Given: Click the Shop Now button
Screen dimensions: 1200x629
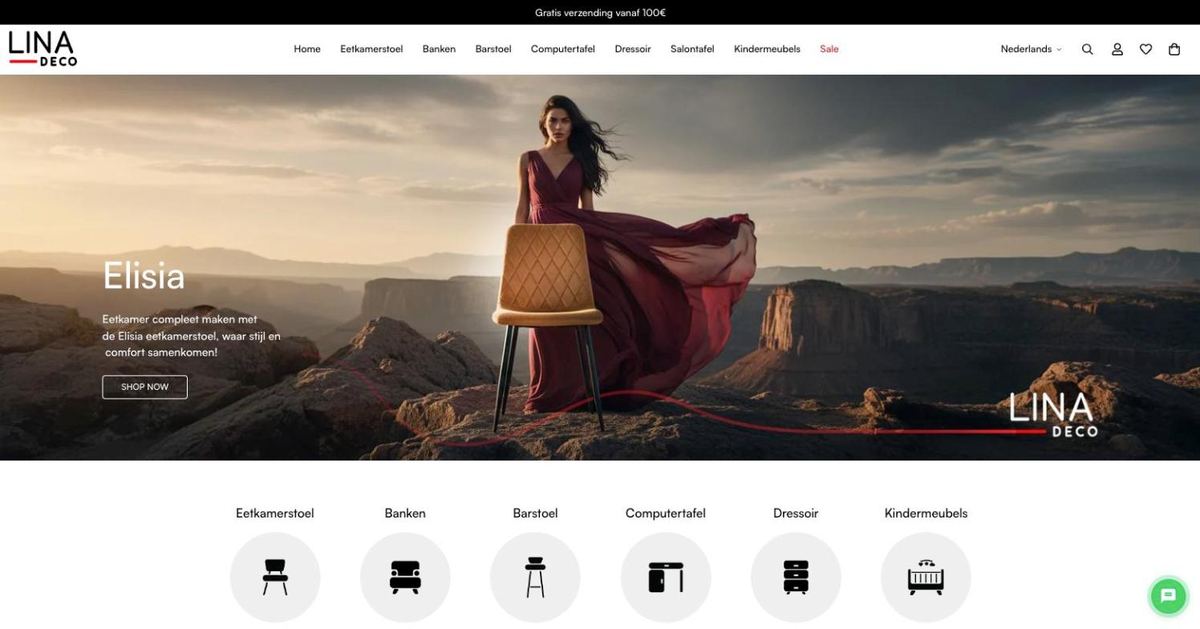Looking at the screenshot, I should 145,387.
